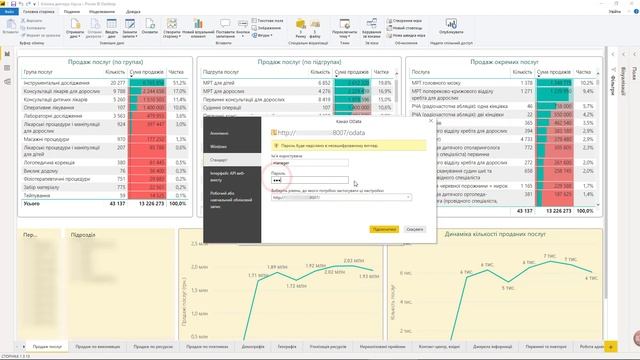The image size is (640, 360).
Task: Add a new page with yellow plus button
Action: (611, 347)
